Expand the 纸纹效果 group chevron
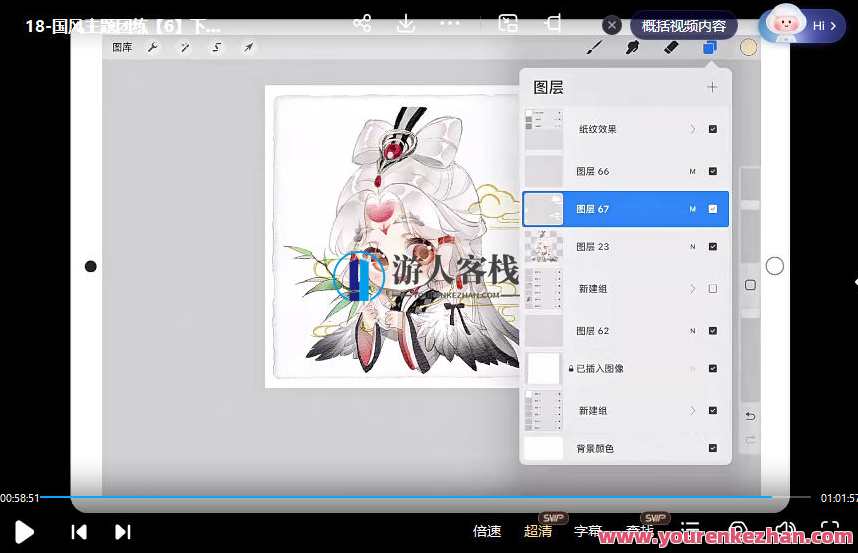858x553 pixels. (x=693, y=129)
